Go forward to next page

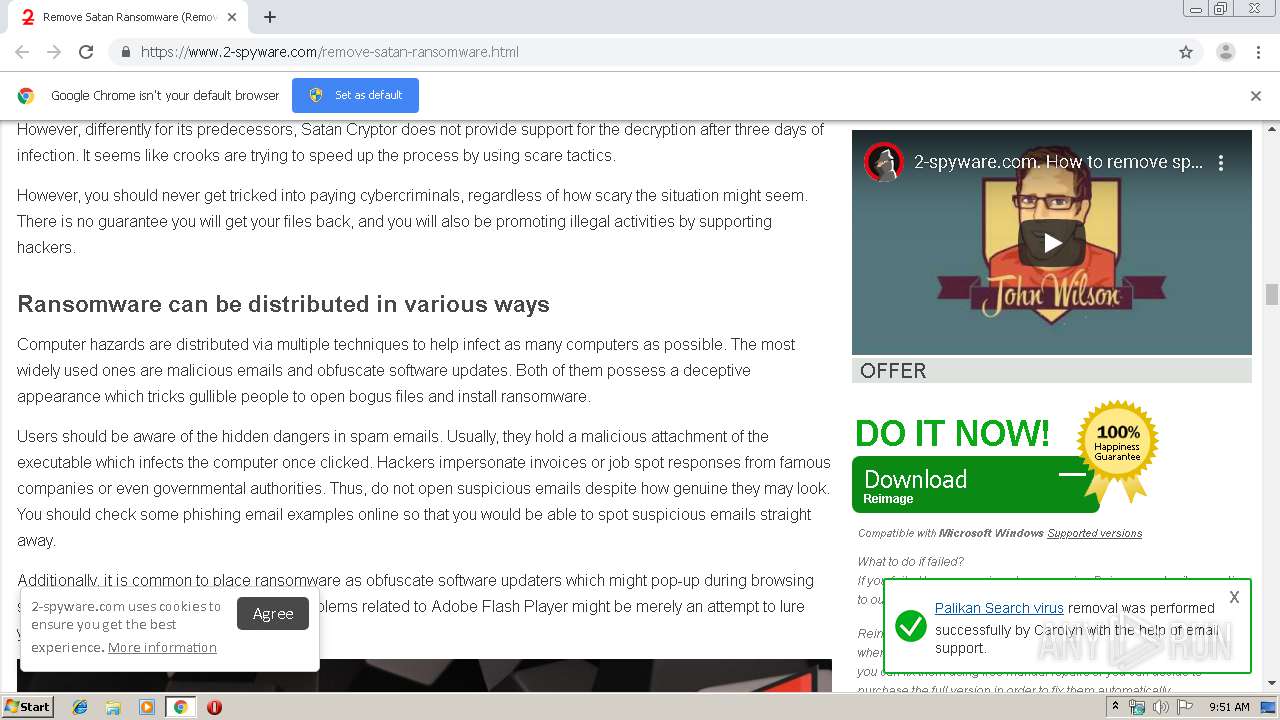click(54, 52)
